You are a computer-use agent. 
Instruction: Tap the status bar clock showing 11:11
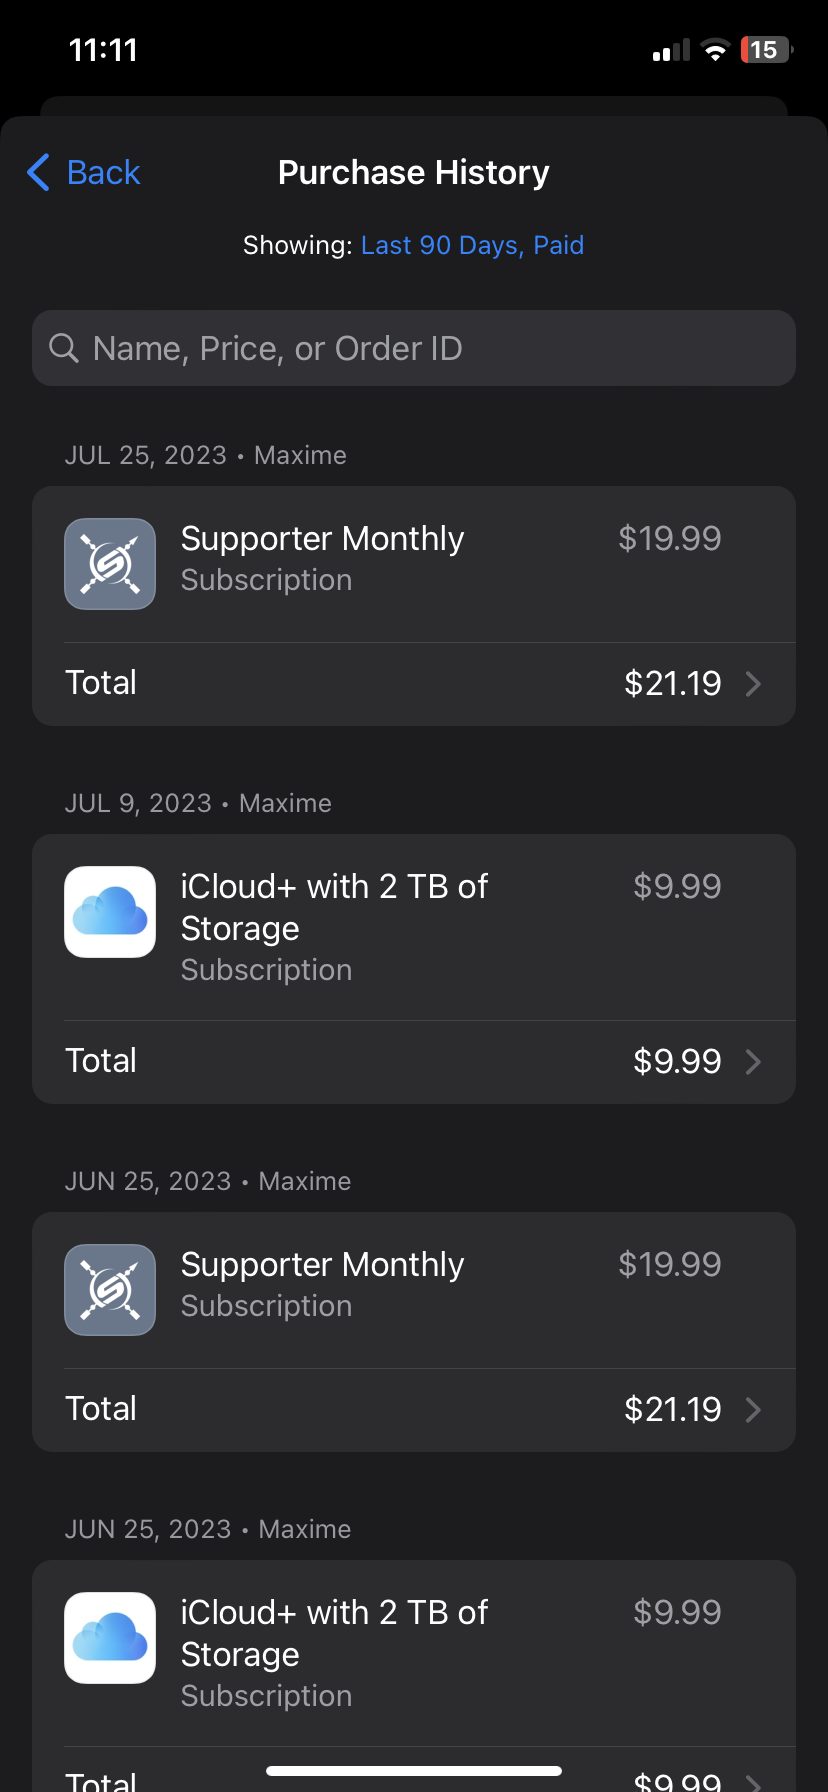[x=103, y=50]
